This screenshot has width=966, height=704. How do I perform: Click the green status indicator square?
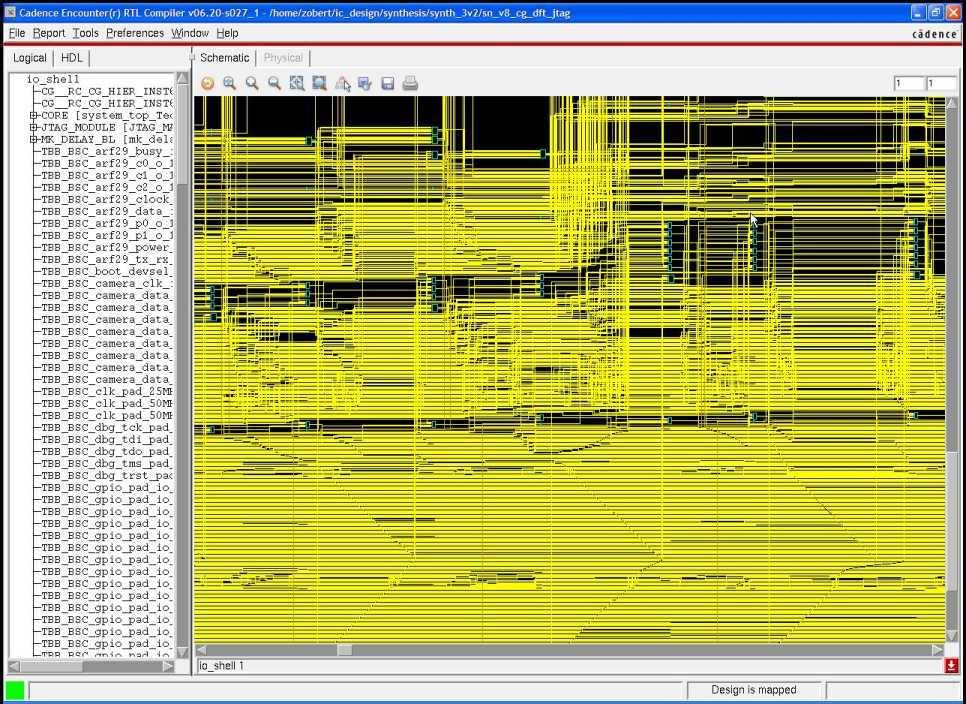point(15,690)
